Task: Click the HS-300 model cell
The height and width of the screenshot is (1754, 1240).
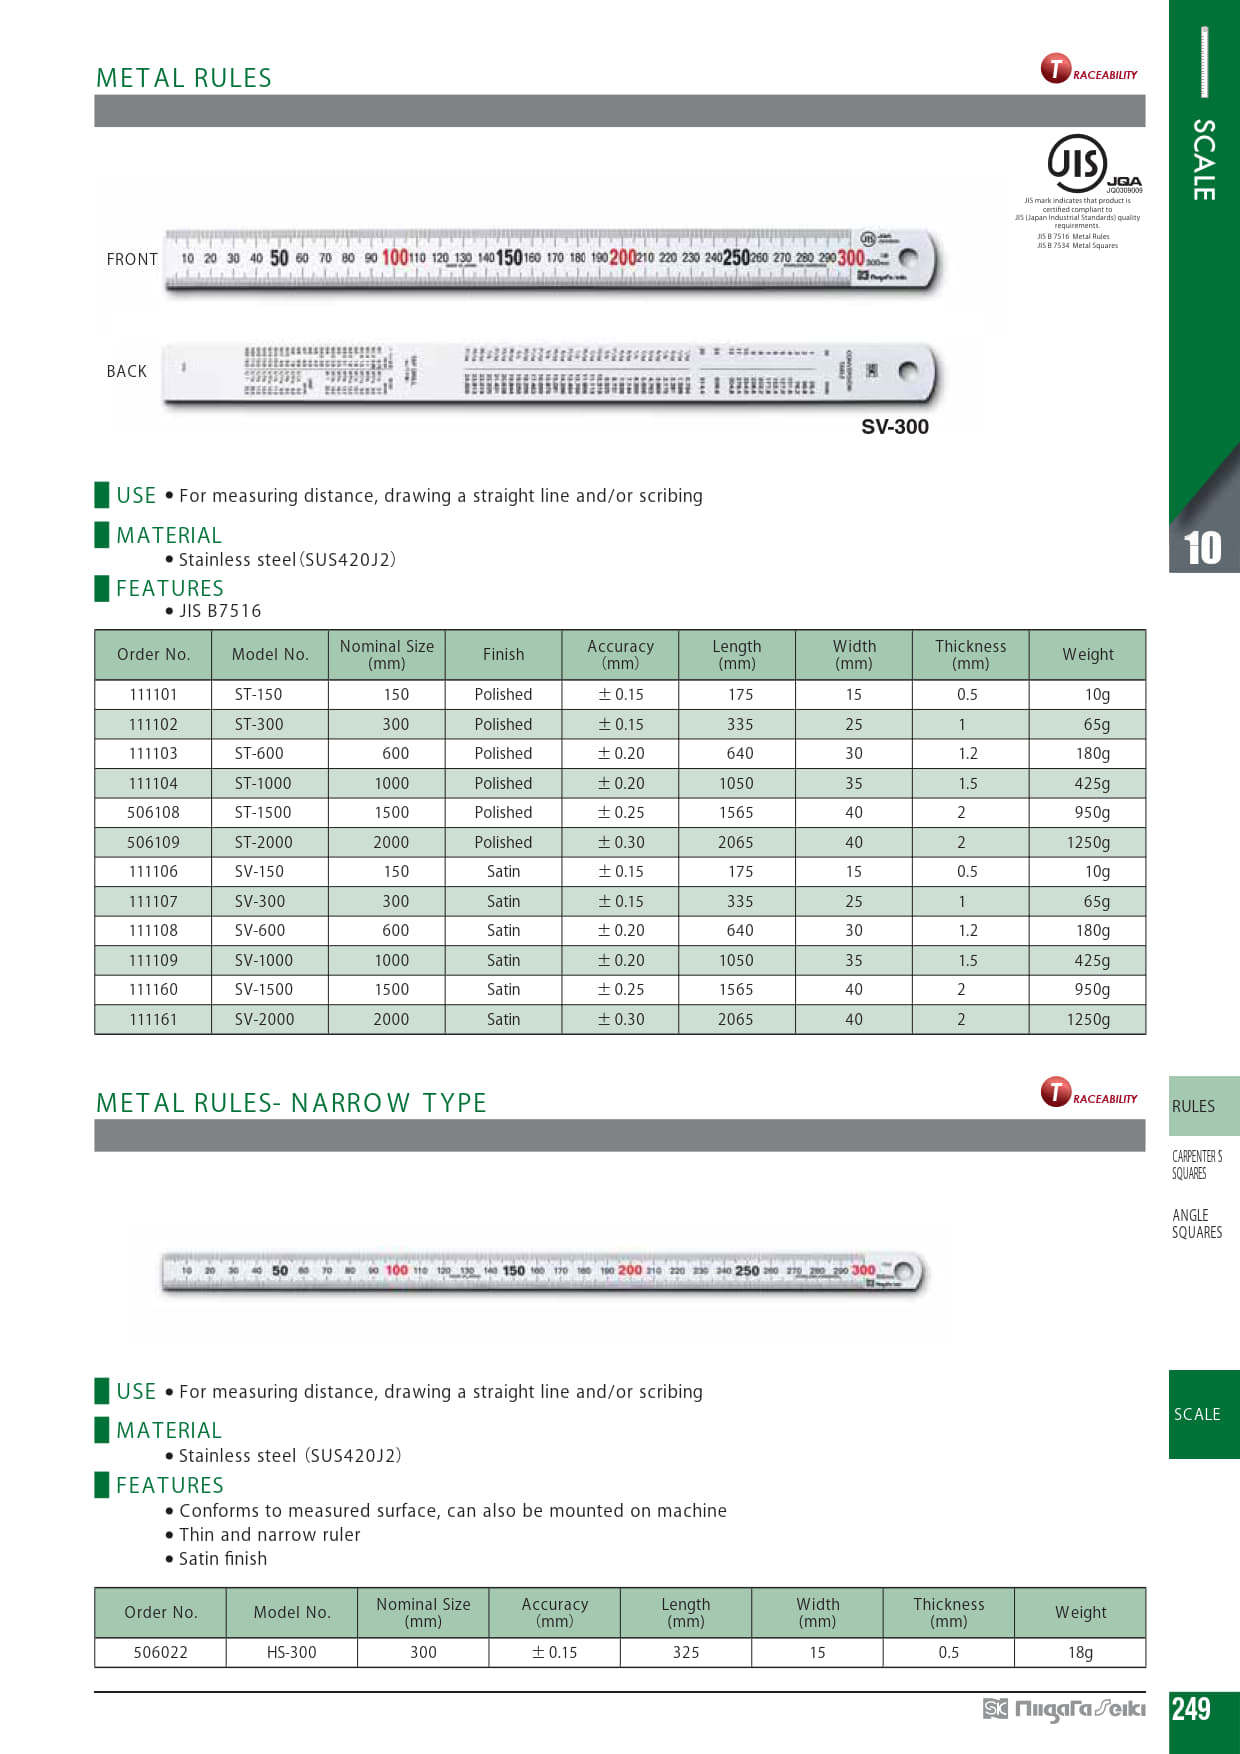Action: pos(291,1652)
